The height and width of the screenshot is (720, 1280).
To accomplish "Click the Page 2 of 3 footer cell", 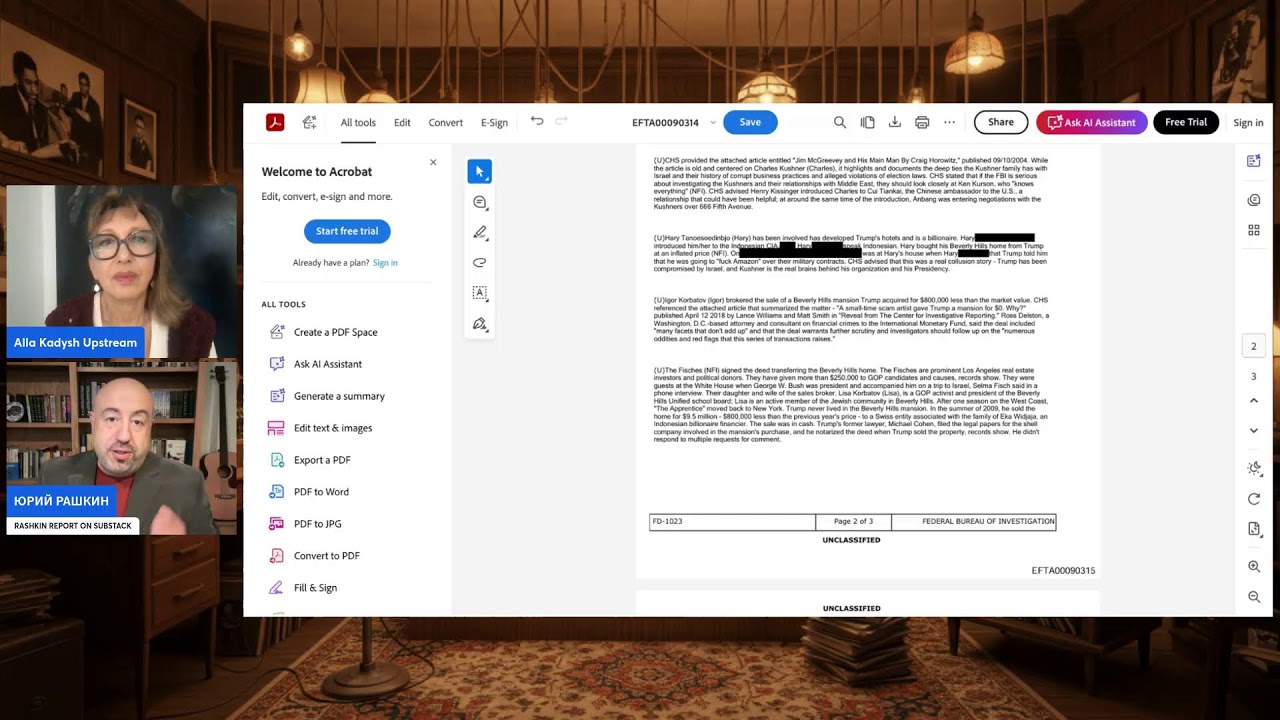I will [x=853, y=521].
